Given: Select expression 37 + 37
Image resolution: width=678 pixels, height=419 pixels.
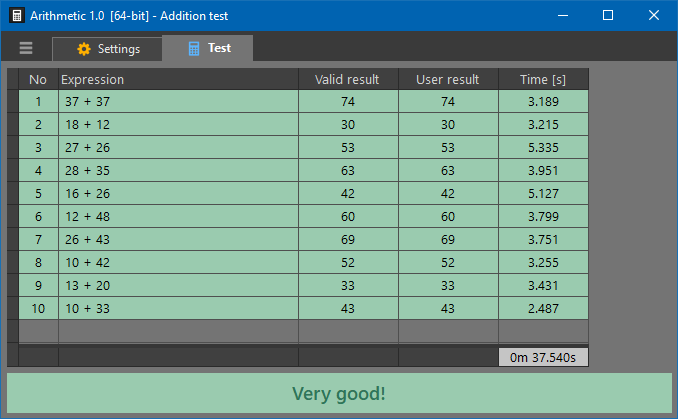Looking at the screenshot, I should 178,102.
